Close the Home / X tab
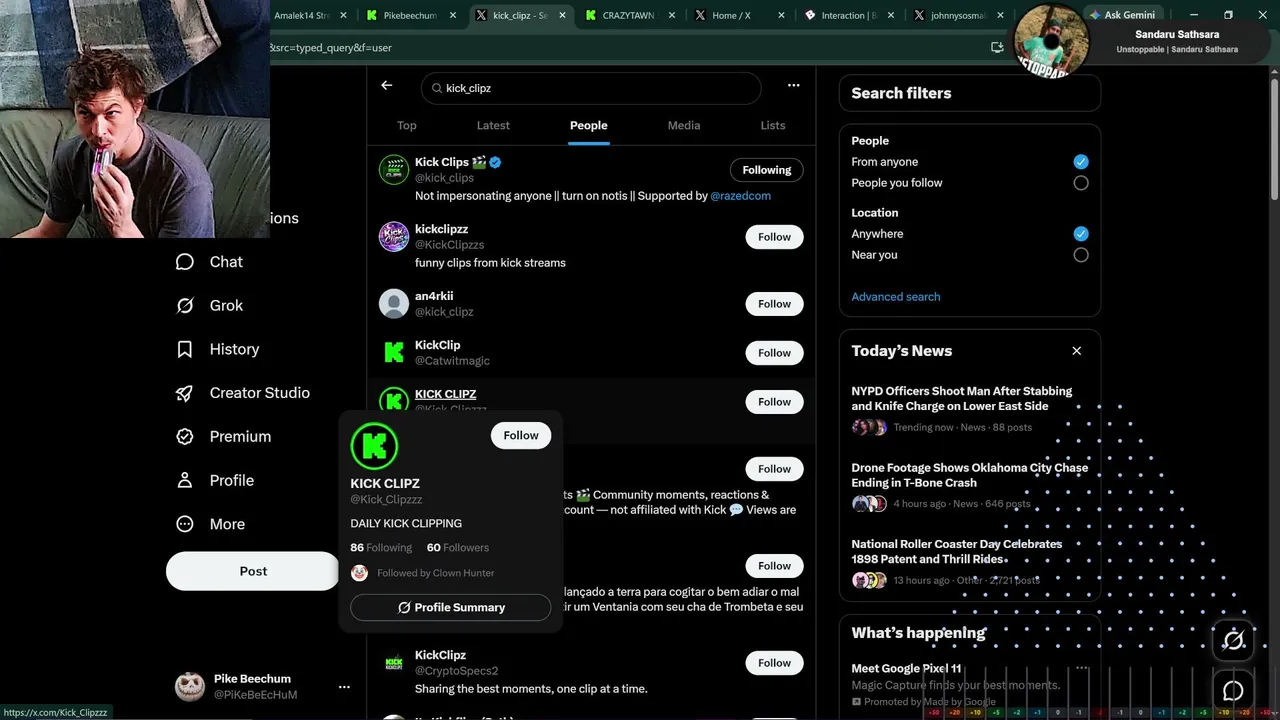 [x=780, y=15]
